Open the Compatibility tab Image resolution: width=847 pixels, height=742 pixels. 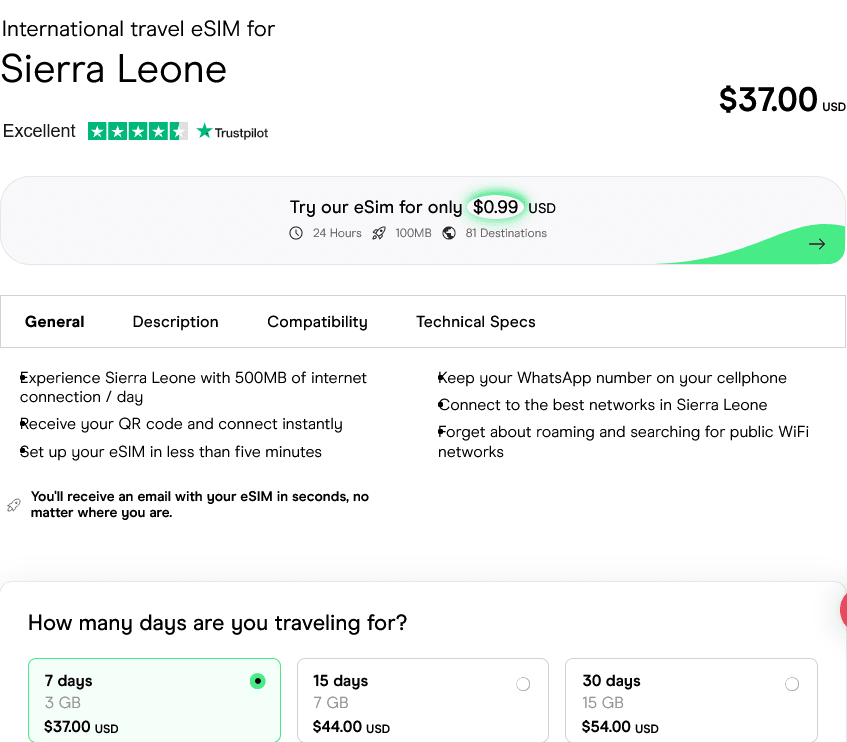click(x=317, y=322)
